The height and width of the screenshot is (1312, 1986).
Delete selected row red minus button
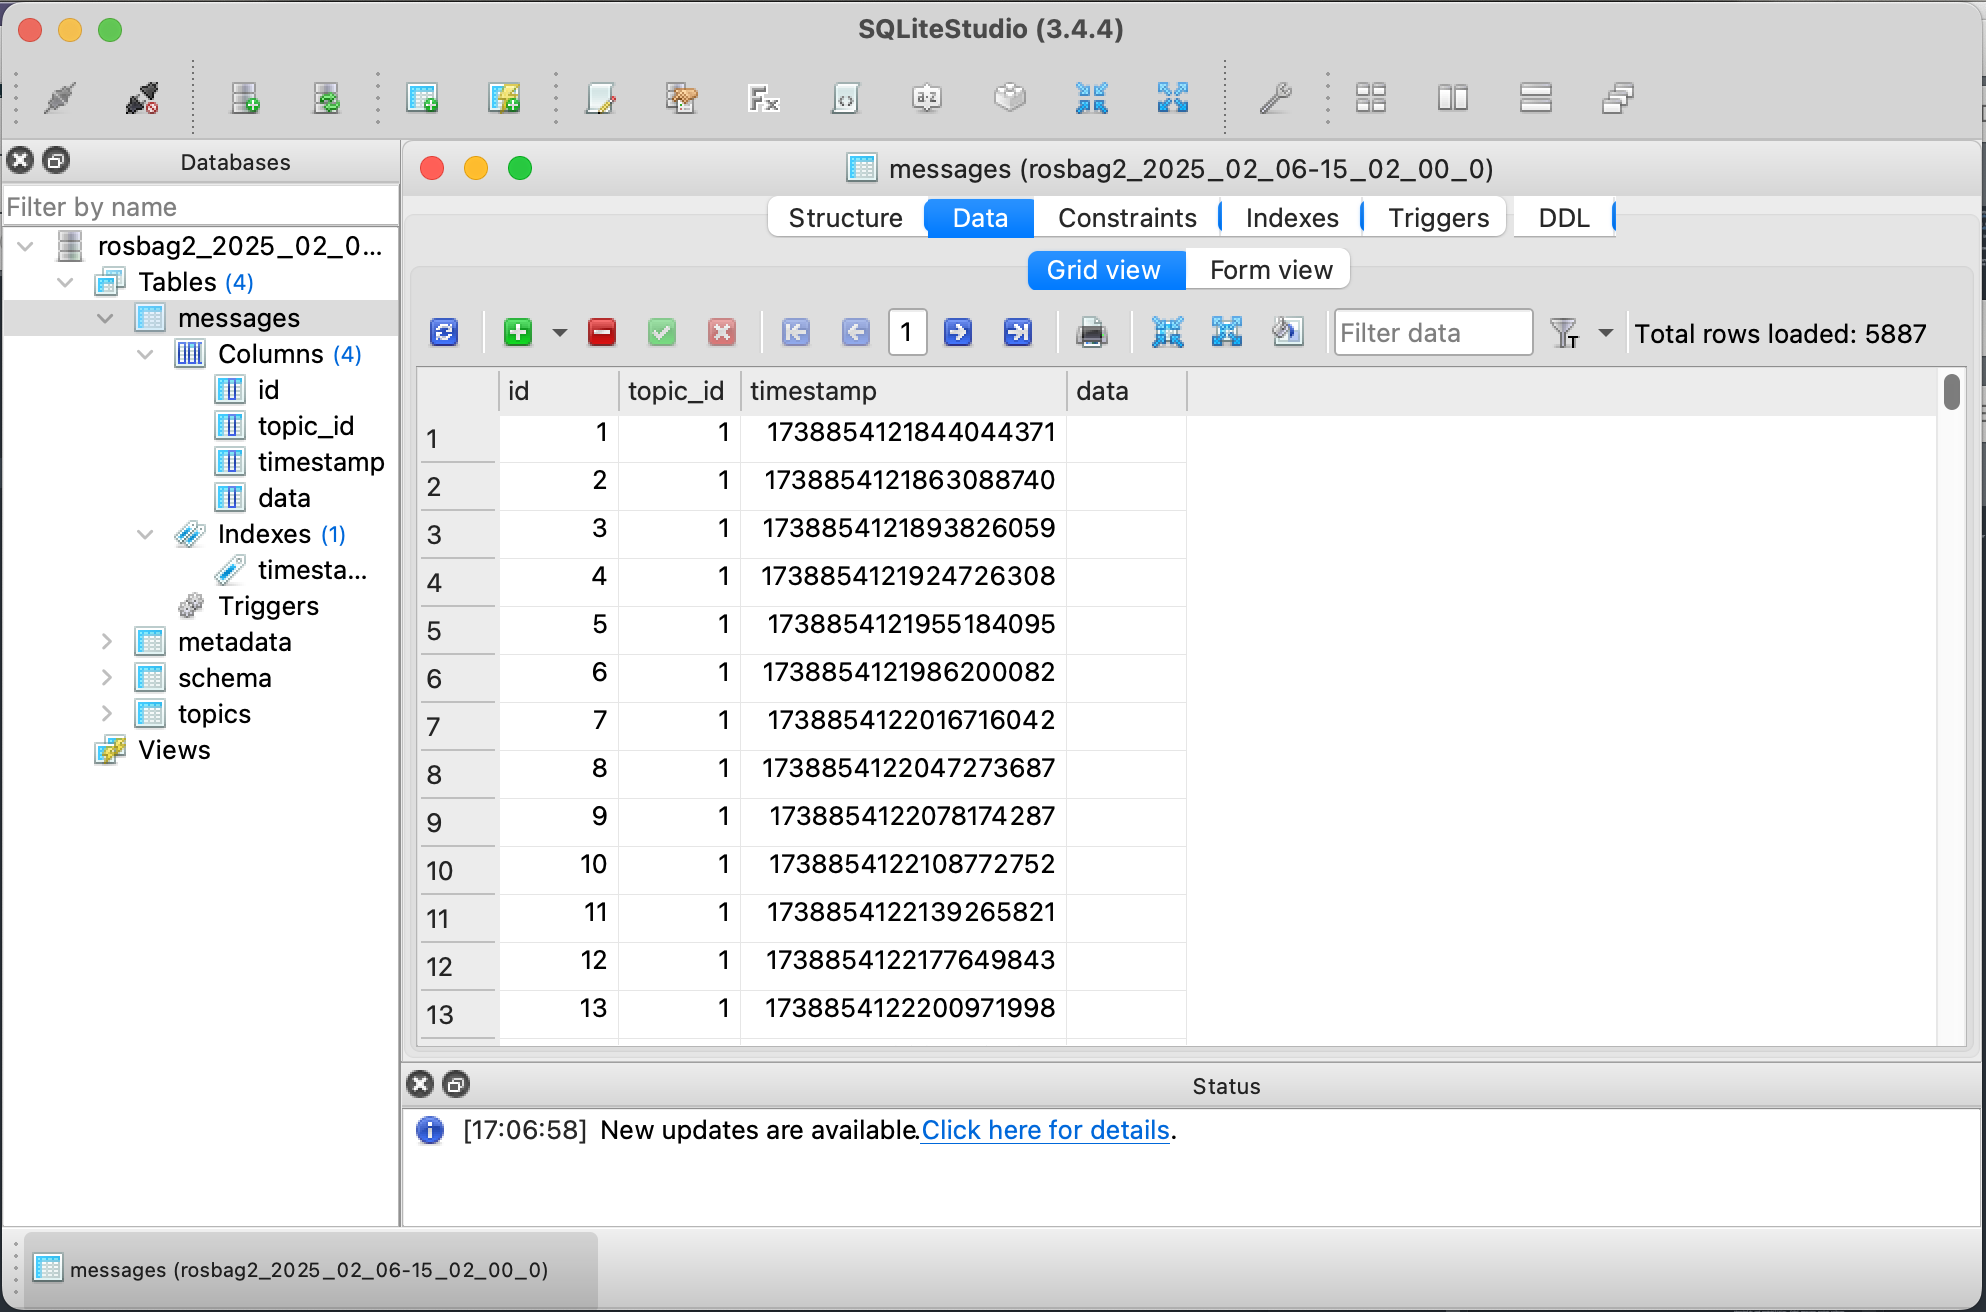click(x=602, y=332)
